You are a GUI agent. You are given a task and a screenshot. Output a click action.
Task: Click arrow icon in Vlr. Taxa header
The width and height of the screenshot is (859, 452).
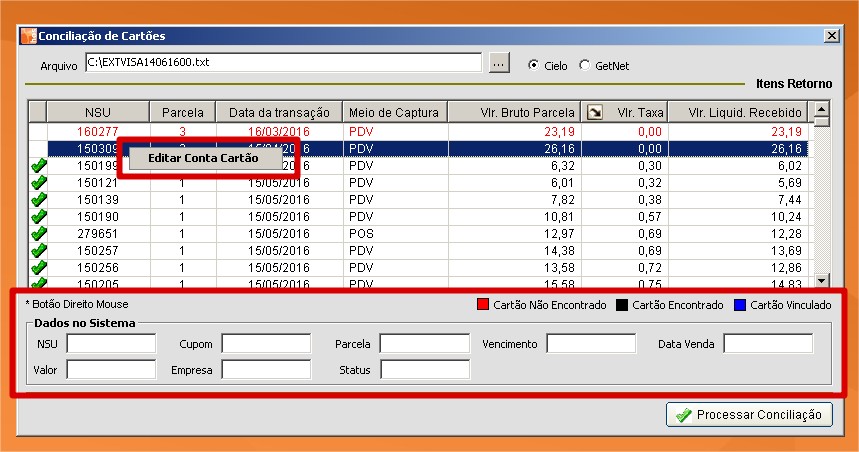[x=594, y=112]
